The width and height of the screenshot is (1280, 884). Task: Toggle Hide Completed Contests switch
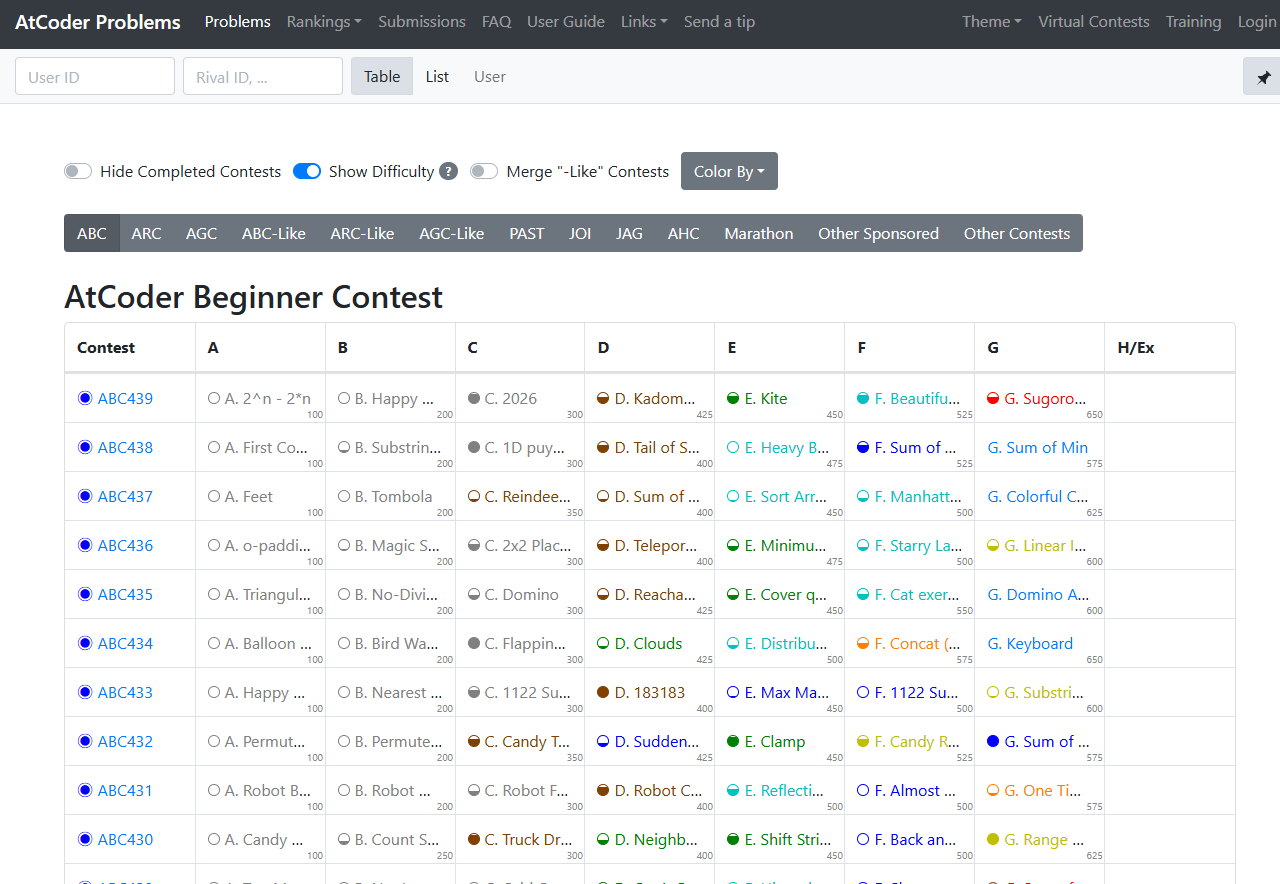(x=78, y=171)
